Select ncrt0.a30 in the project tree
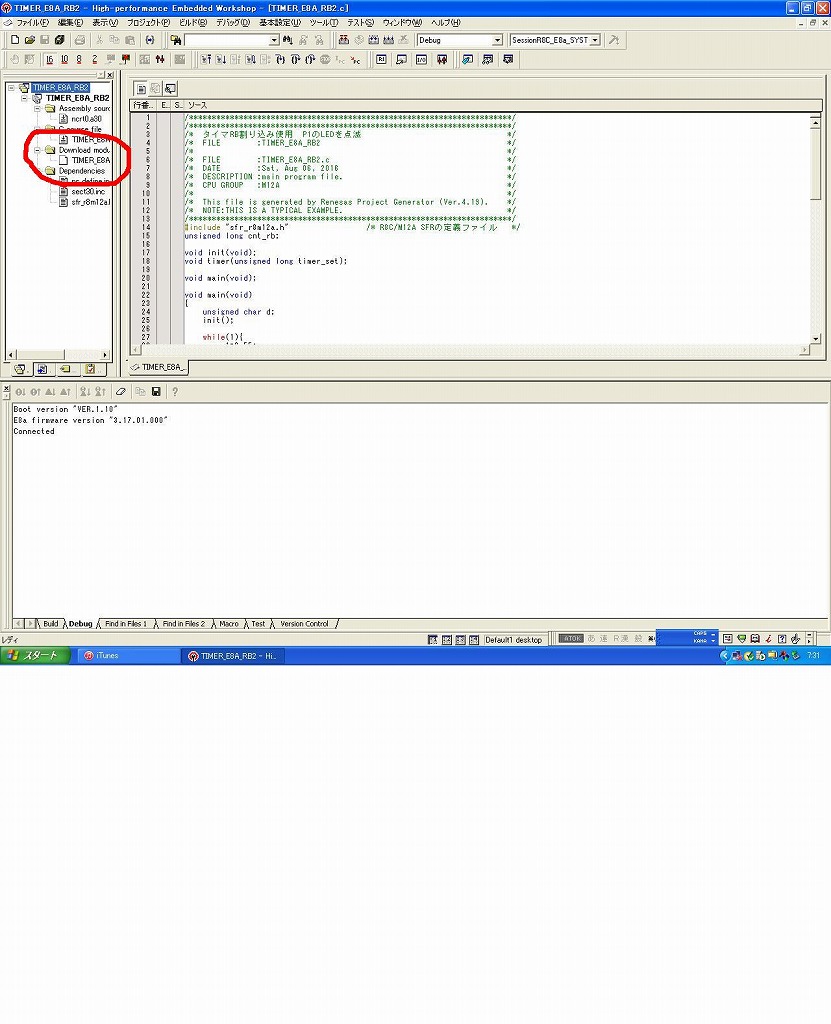831x1024 pixels. point(86,119)
